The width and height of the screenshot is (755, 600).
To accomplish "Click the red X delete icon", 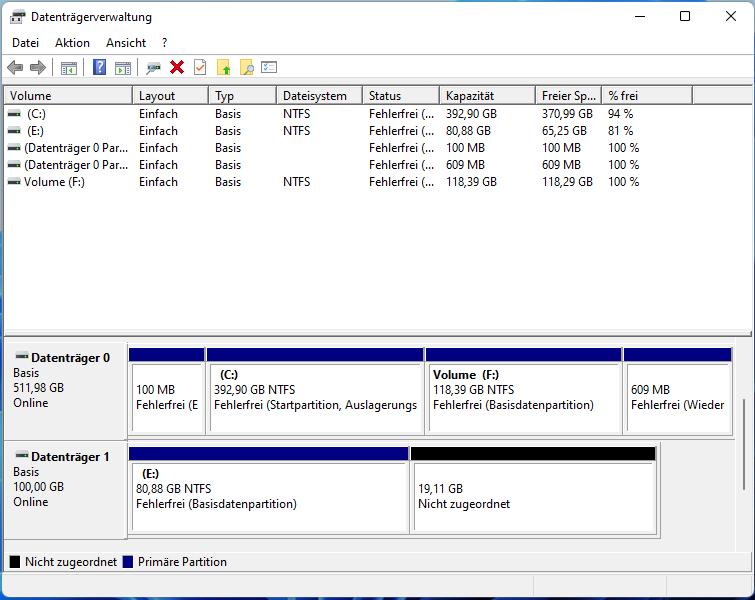I will pyautogui.click(x=177, y=67).
